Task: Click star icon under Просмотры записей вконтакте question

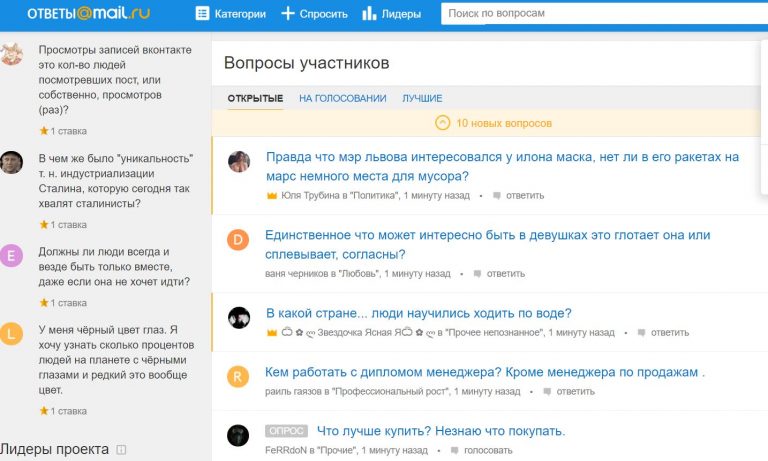Action: pyautogui.click(x=44, y=130)
